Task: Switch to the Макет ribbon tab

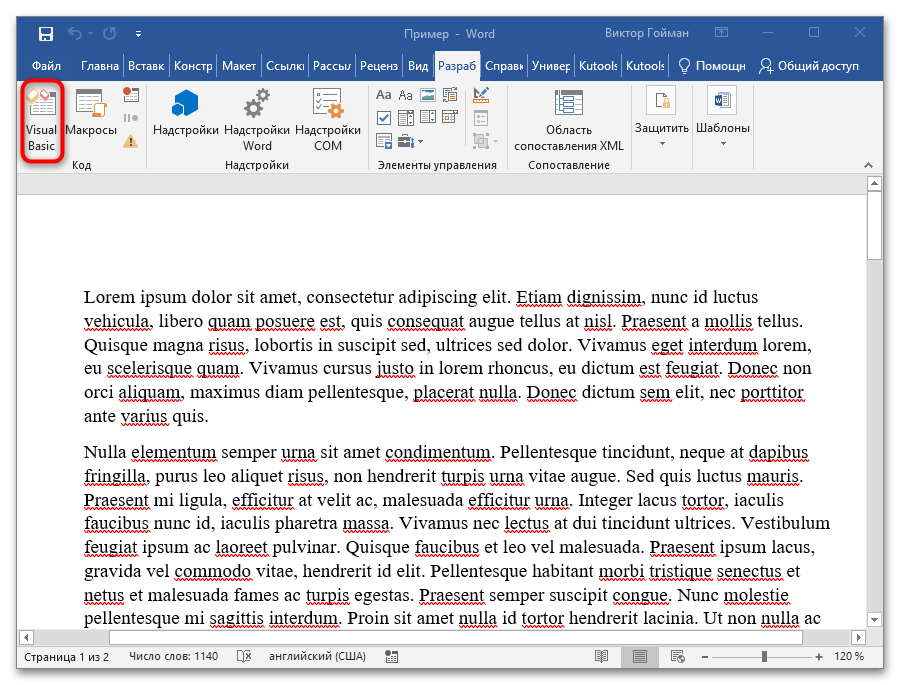Action: [239, 66]
